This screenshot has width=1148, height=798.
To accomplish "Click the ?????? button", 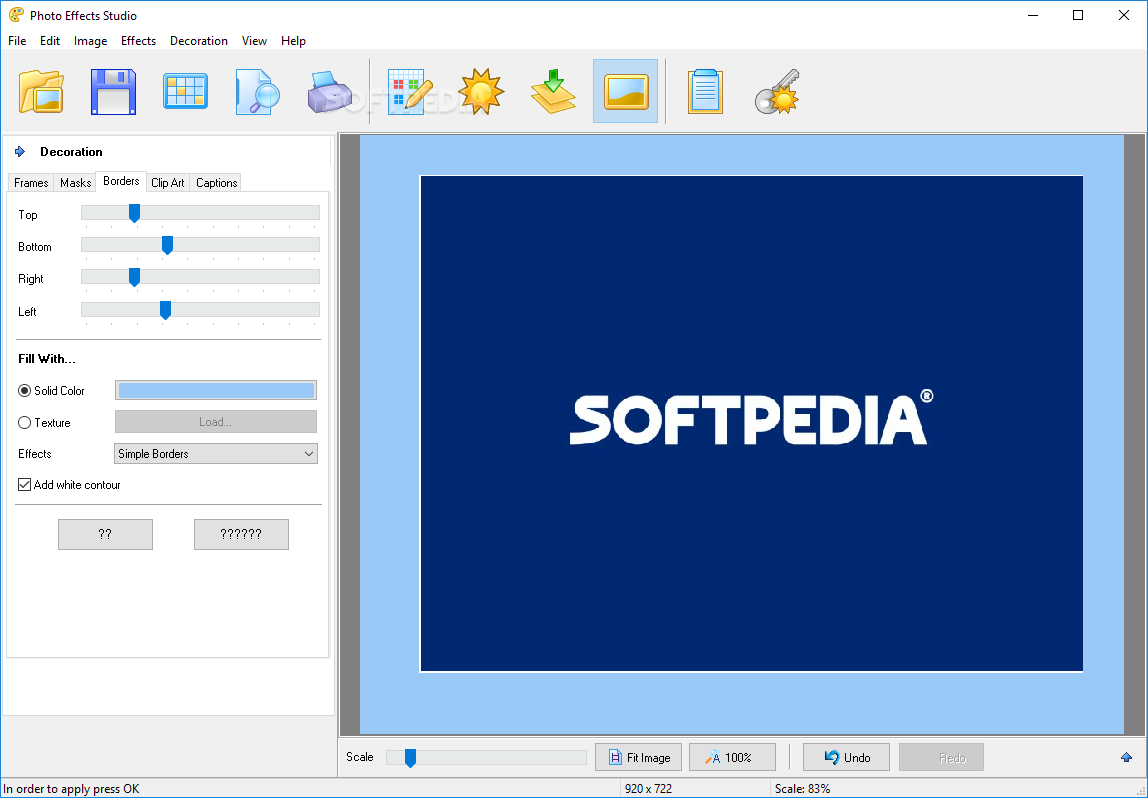I will pyautogui.click(x=242, y=534).
